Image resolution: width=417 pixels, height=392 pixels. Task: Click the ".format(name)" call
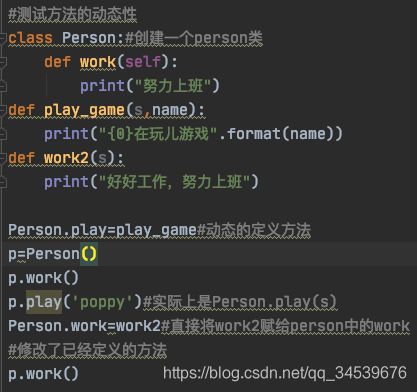[281, 134]
